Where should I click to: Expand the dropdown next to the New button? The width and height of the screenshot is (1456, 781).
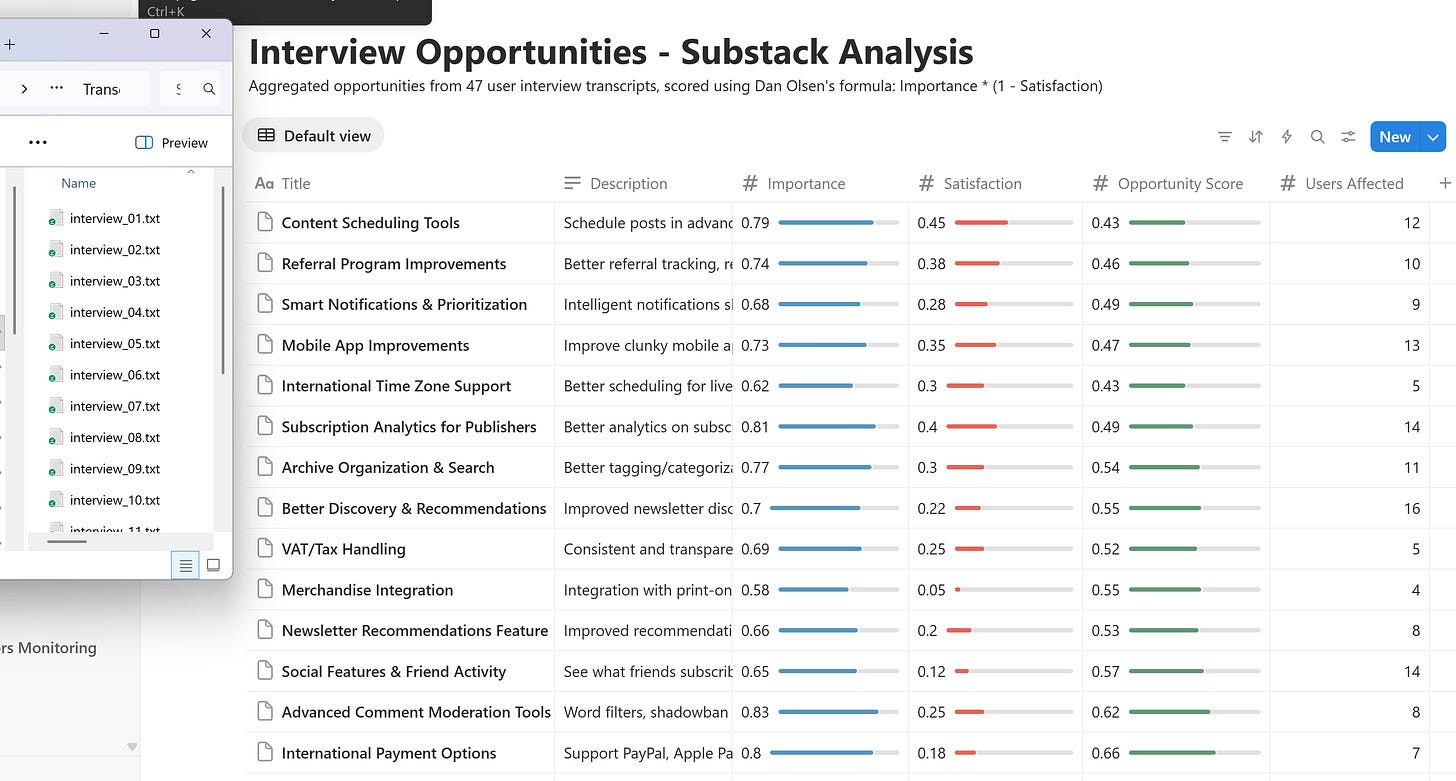tap(1432, 136)
